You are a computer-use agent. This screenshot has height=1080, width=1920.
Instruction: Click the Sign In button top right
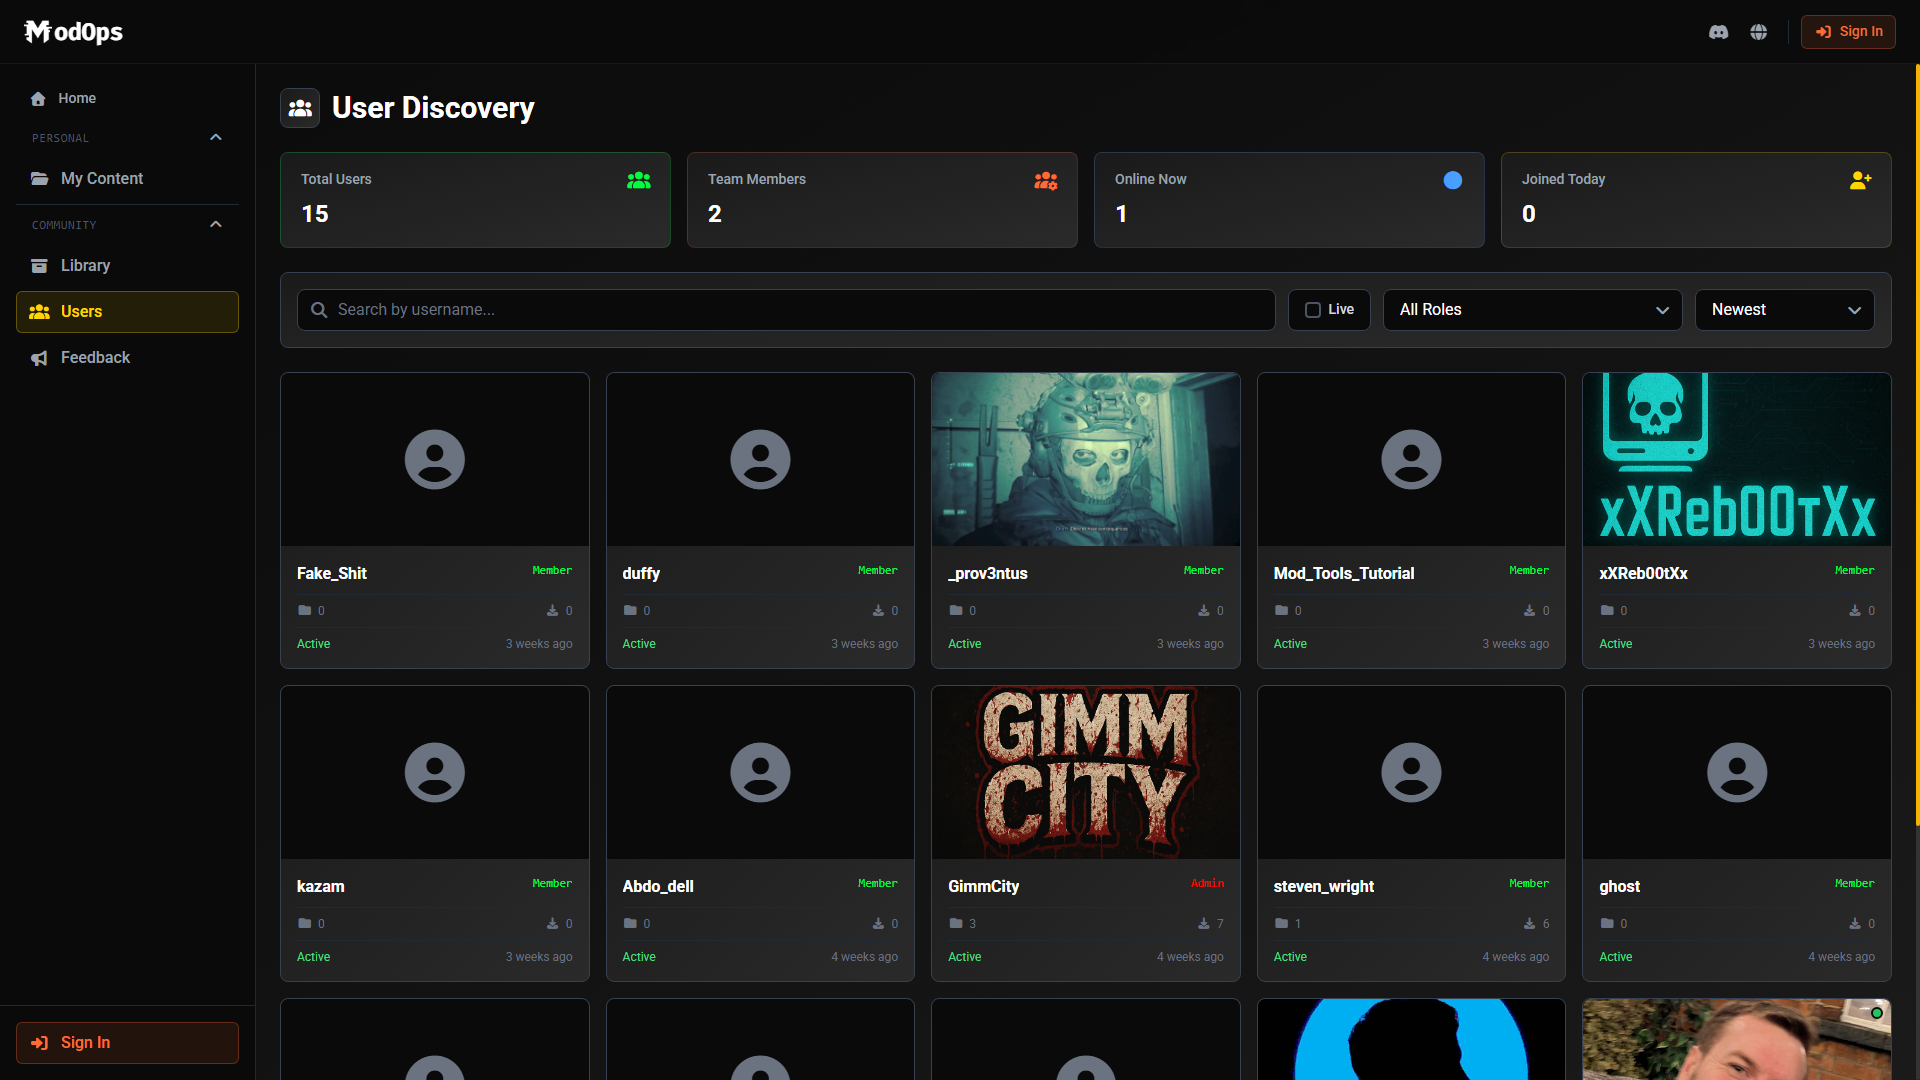tap(1848, 31)
